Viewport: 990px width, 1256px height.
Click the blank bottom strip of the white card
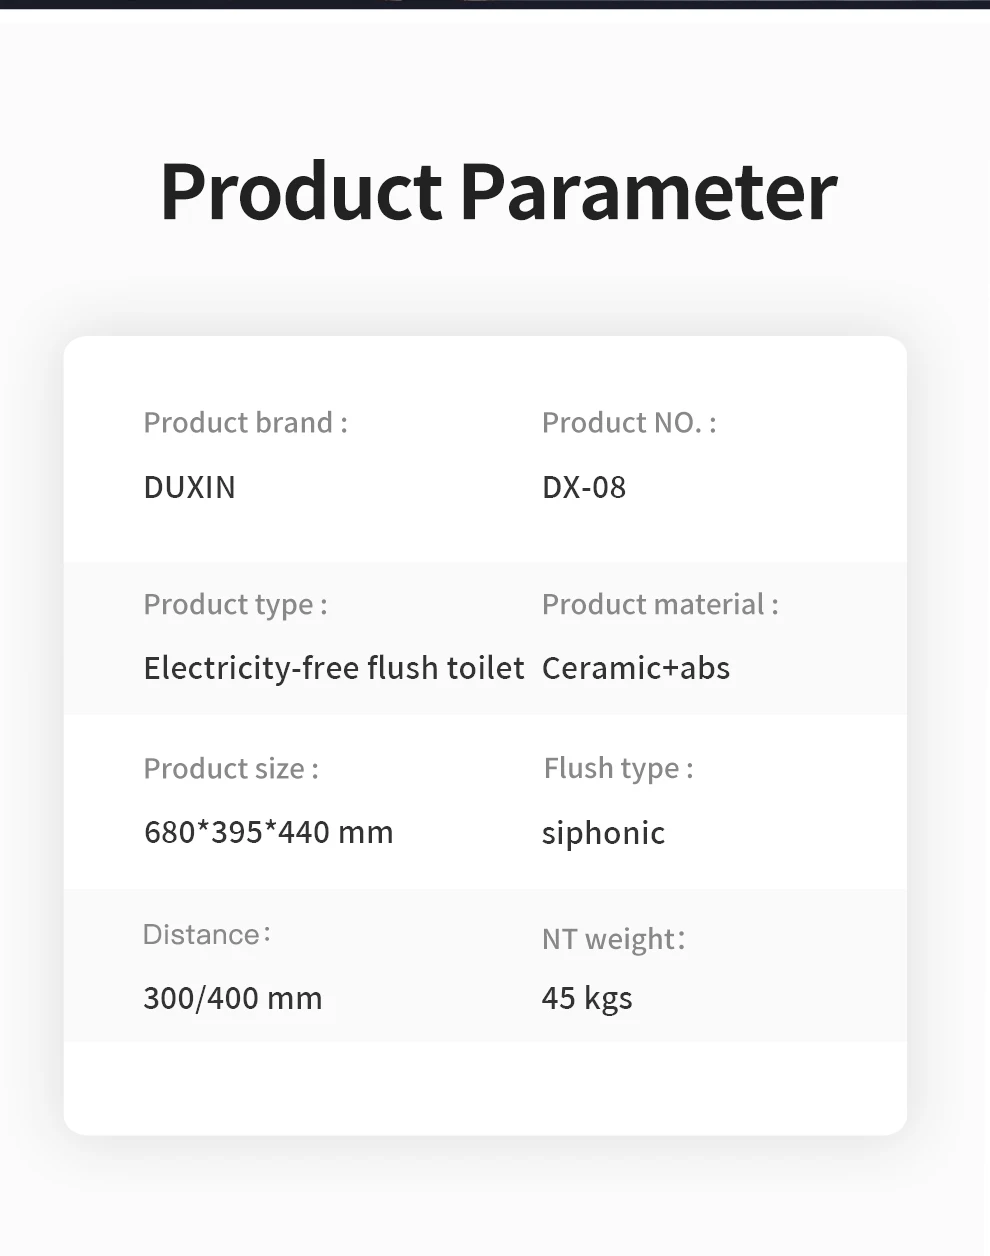(x=485, y=1088)
